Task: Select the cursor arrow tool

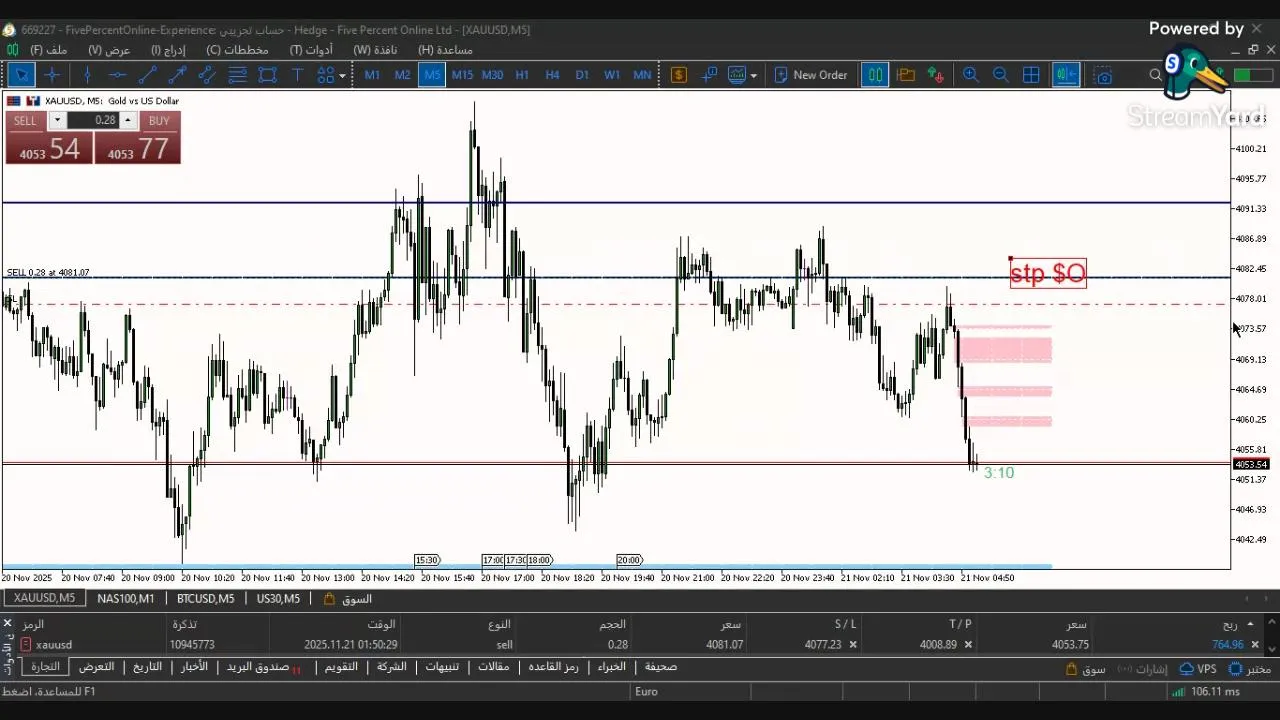Action: (x=22, y=75)
